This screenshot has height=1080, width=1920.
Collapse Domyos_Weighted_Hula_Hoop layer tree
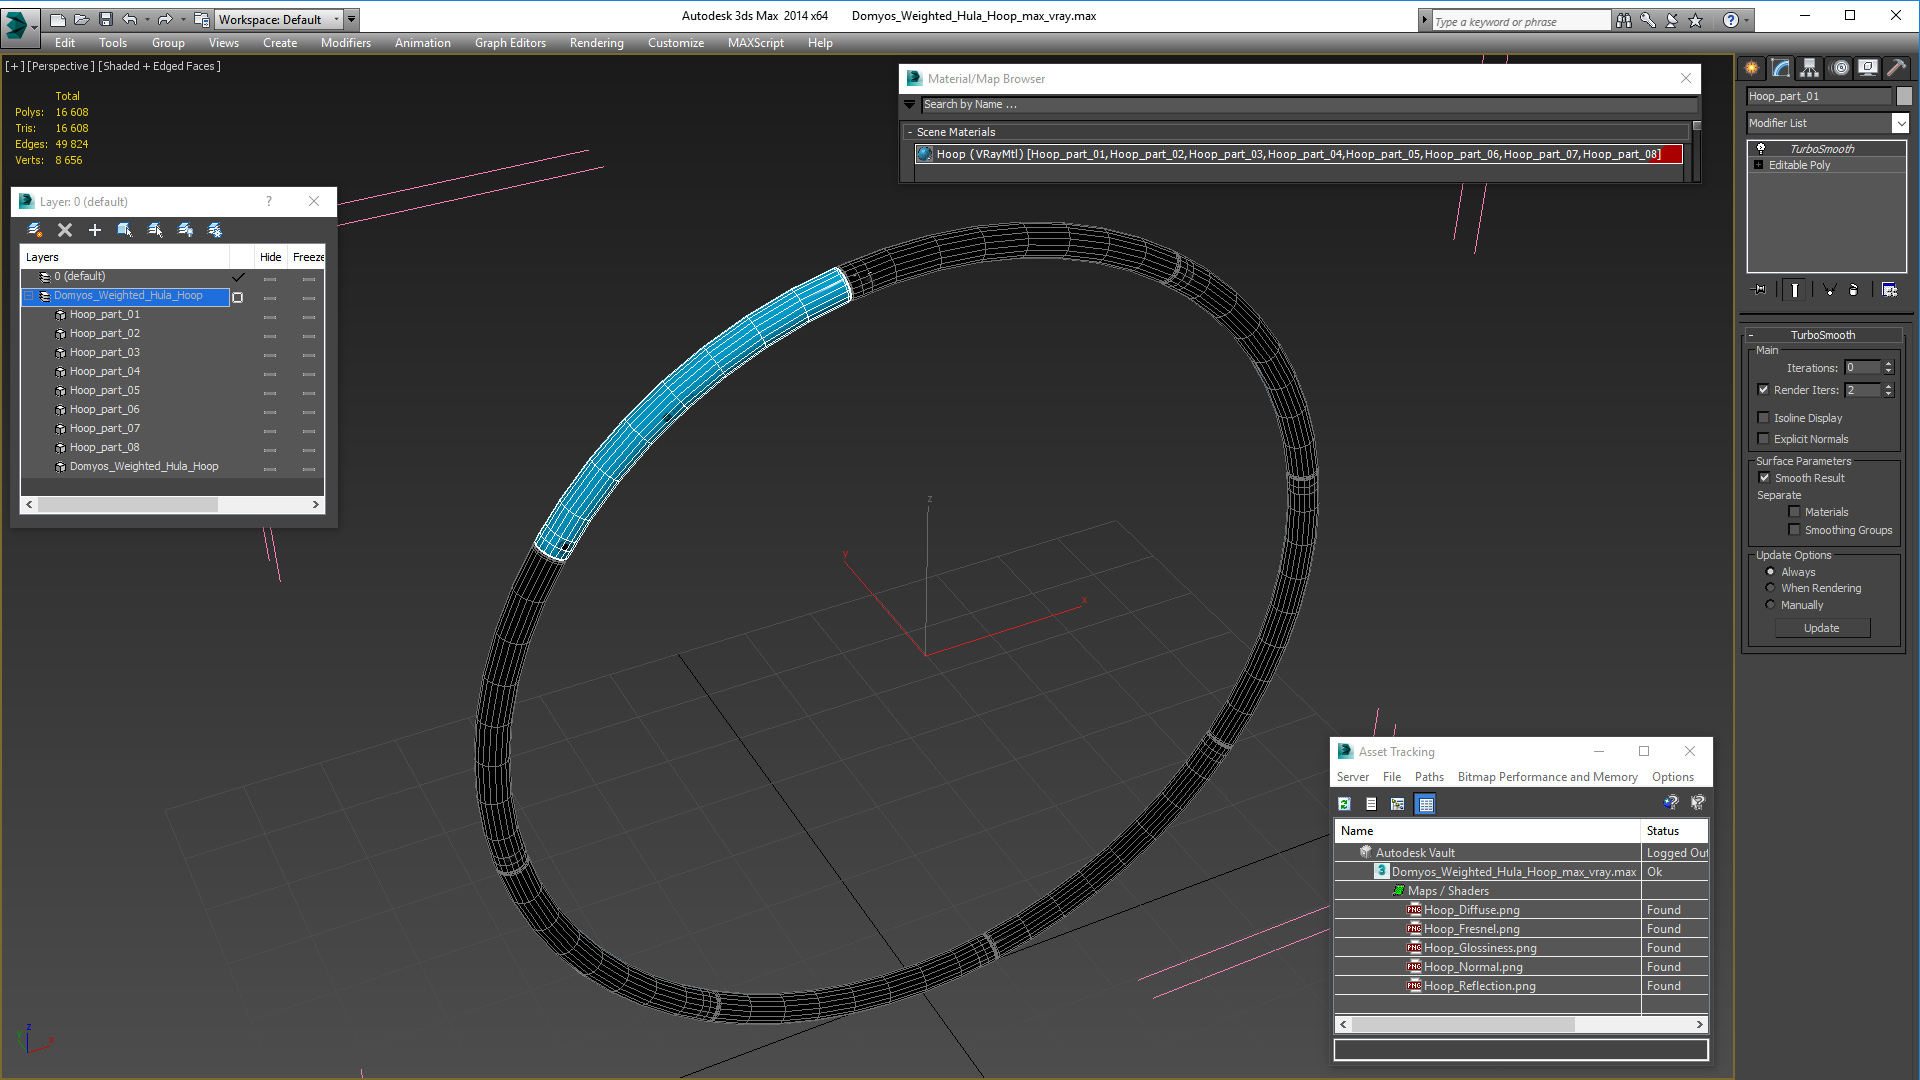[x=29, y=296]
